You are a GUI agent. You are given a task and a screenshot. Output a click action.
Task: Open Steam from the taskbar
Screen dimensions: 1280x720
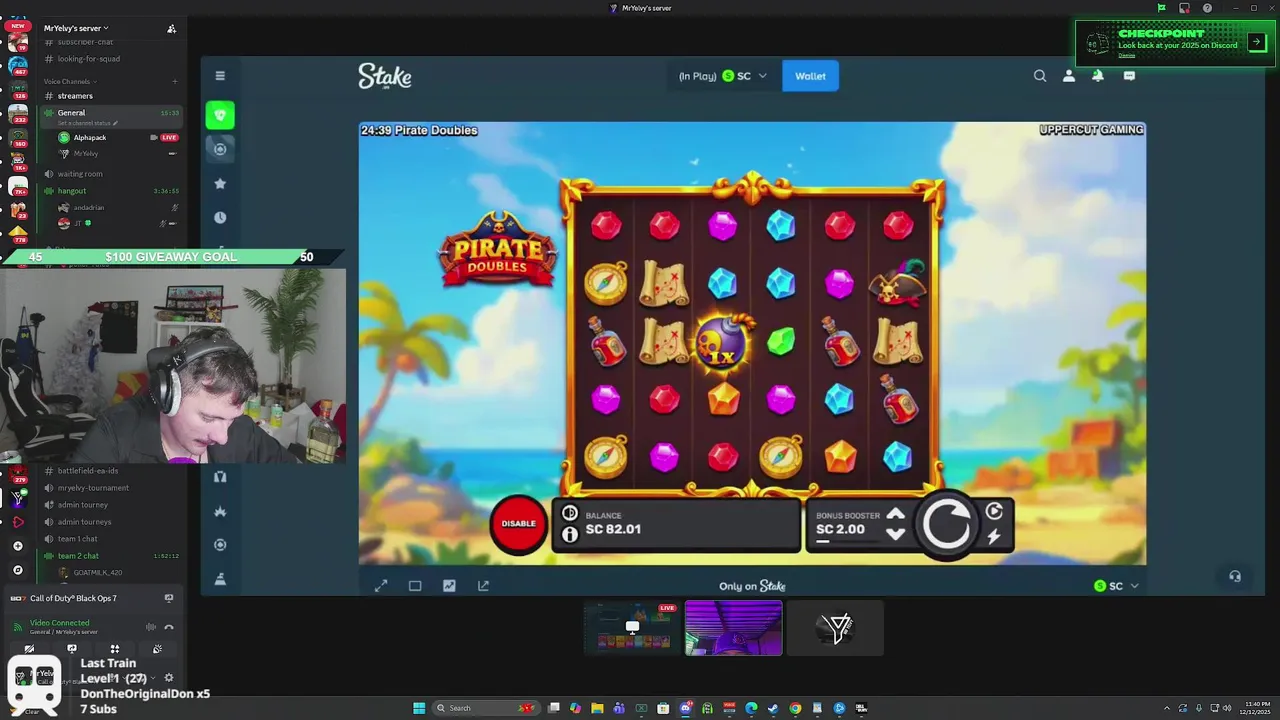click(x=773, y=708)
